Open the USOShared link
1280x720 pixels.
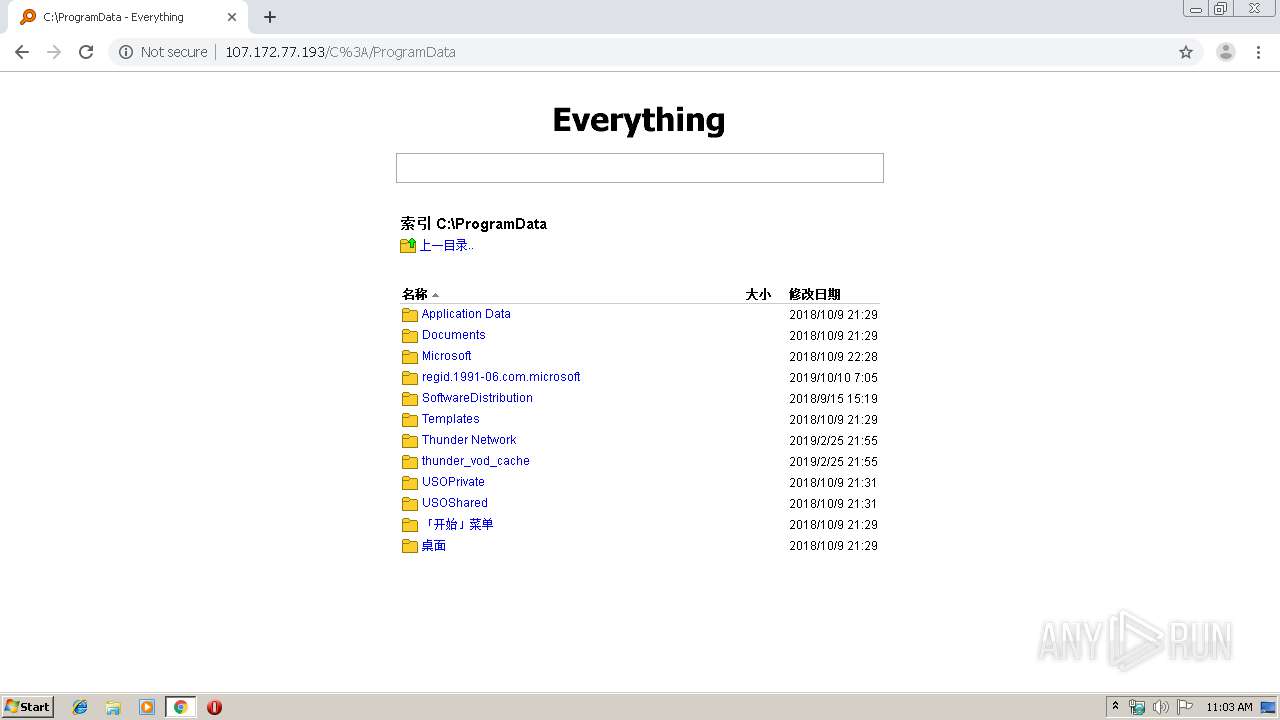[x=455, y=503]
